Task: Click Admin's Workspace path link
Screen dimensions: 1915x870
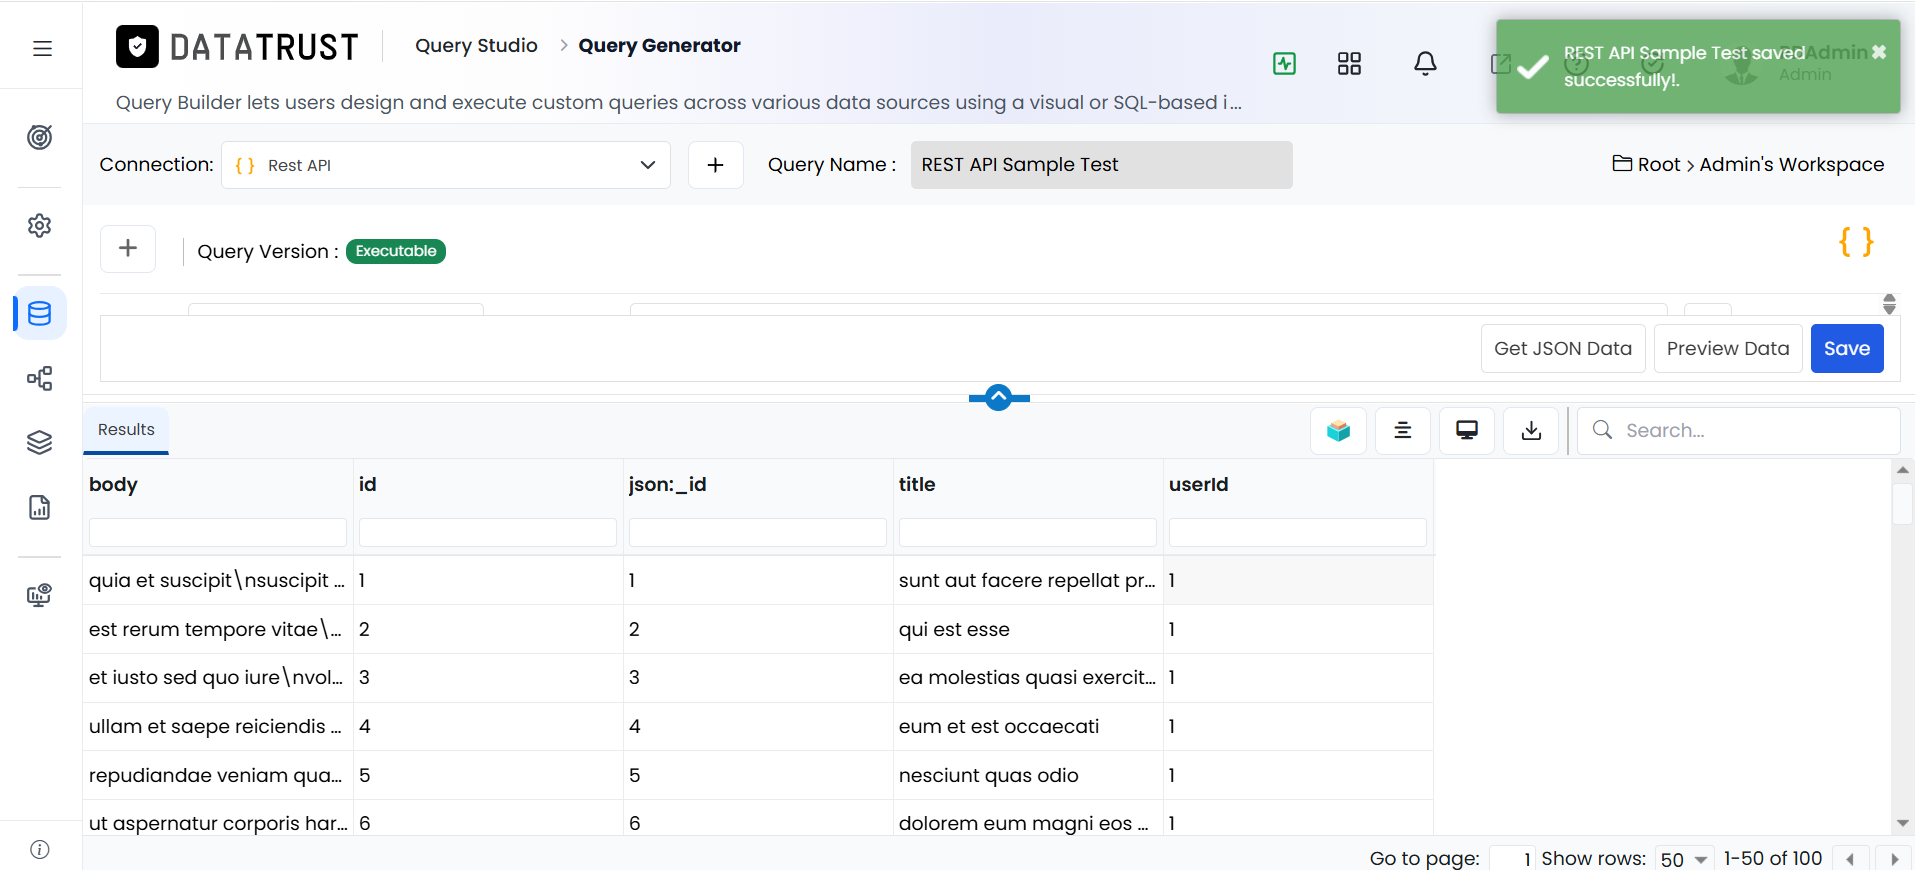Action: click(1792, 165)
